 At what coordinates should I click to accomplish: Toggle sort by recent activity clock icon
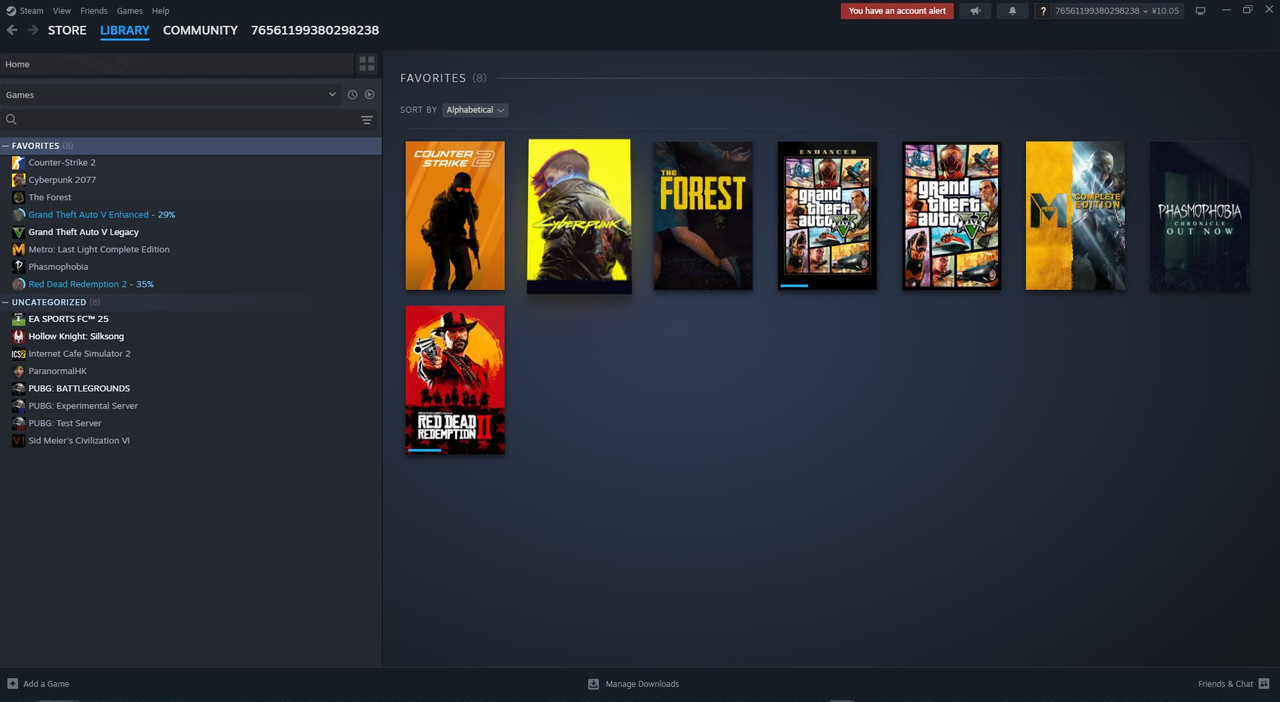352,95
